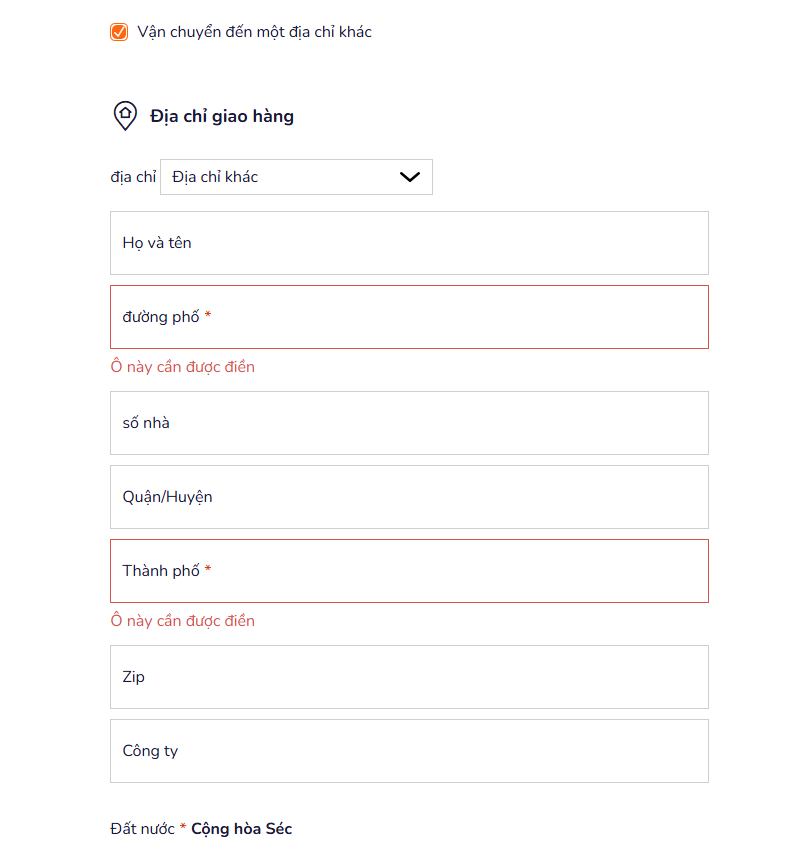
Task: Click the 'Cộng hòa Séc' country value
Action: 242,829
